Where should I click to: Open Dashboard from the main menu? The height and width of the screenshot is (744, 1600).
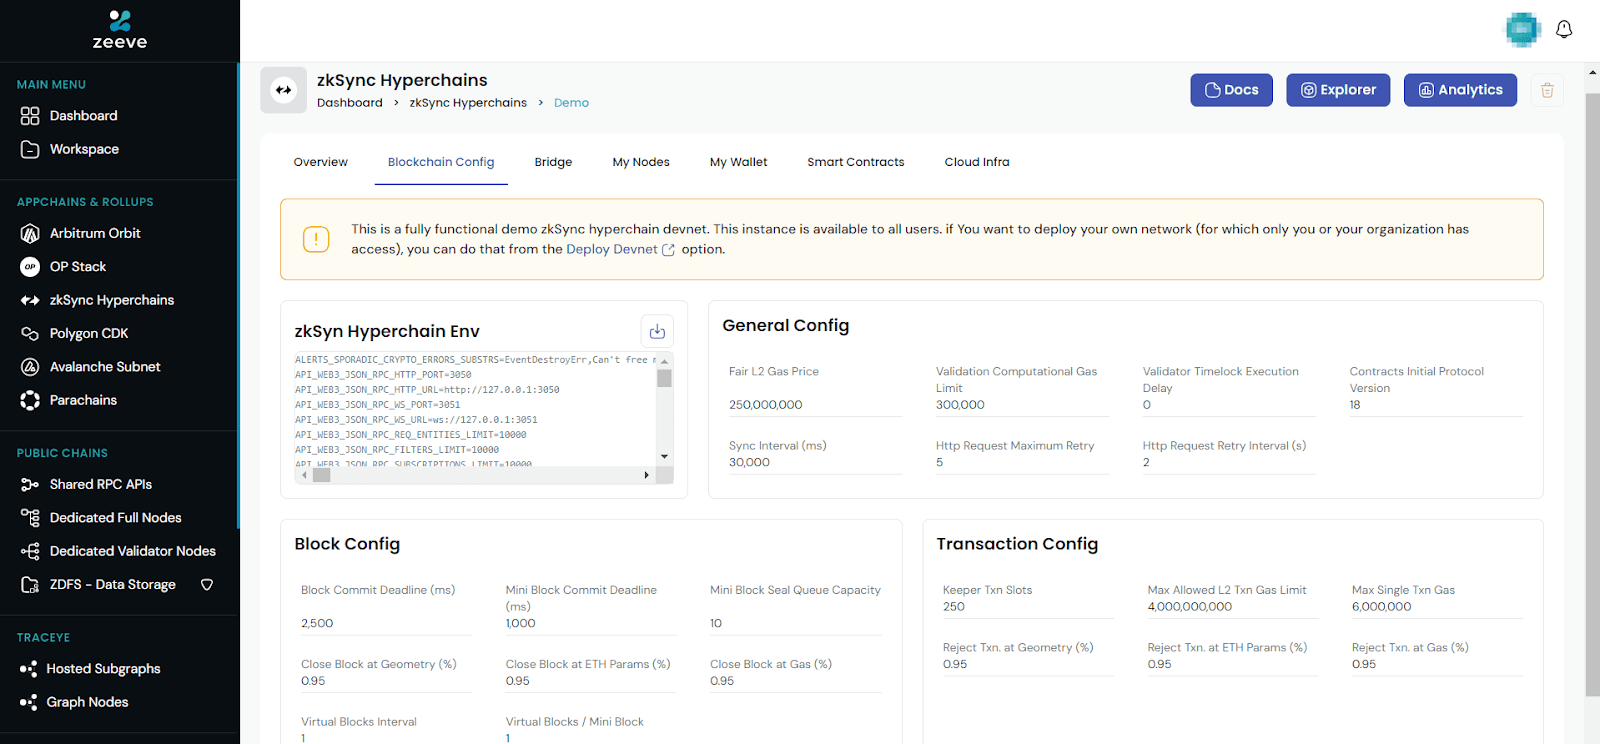pyautogui.click(x=84, y=116)
